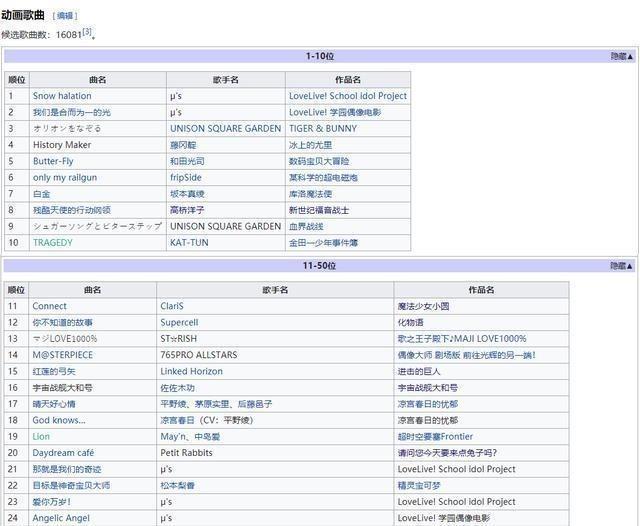Open 和田光司 singer link
The width and height of the screenshot is (640, 526).
pos(187,161)
